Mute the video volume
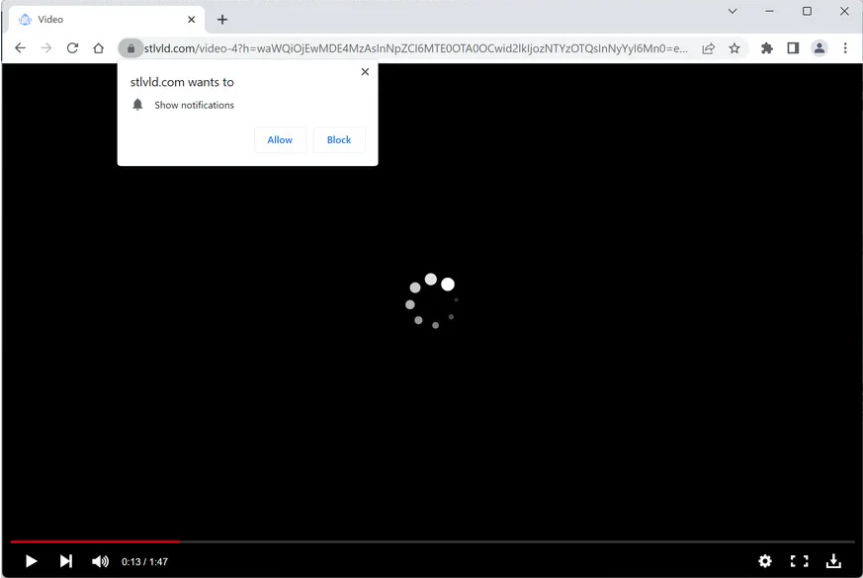863x578 pixels. [x=100, y=562]
